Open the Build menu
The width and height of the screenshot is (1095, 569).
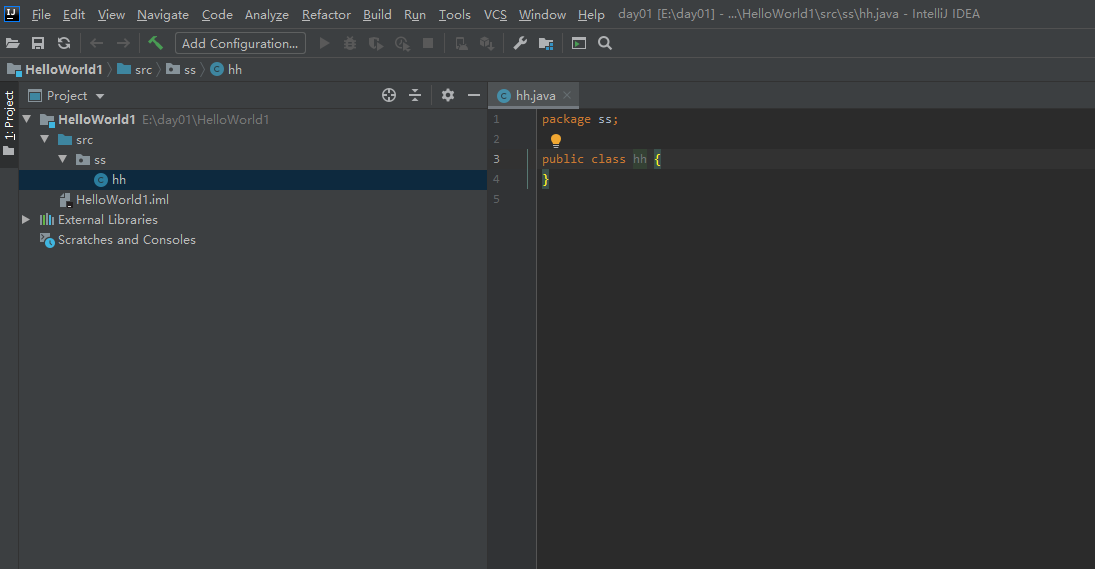pyautogui.click(x=377, y=15)
